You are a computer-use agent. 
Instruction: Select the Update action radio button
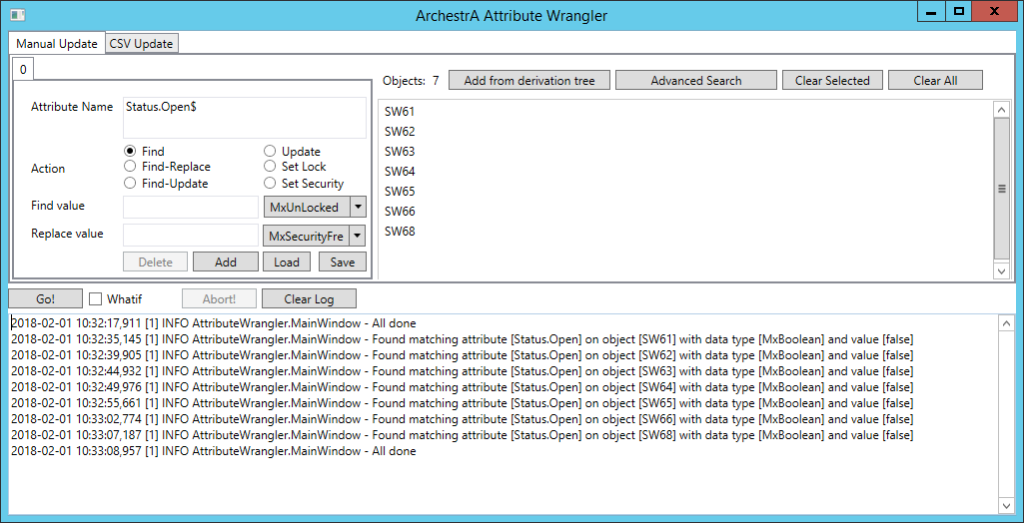[x=269, y=151]
